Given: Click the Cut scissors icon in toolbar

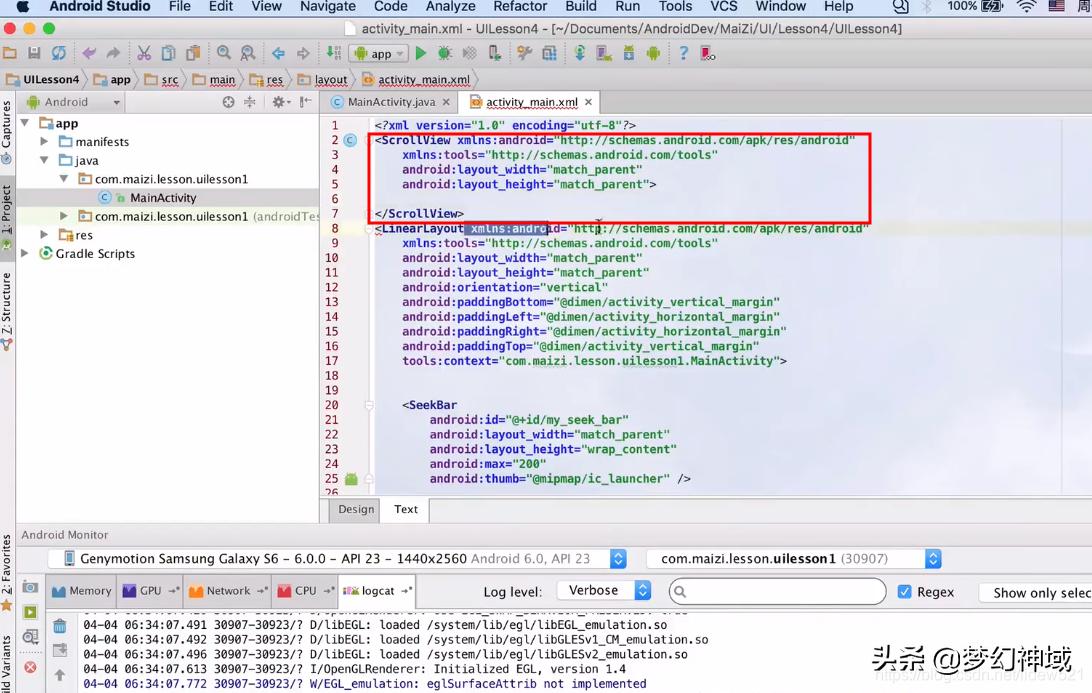Looking at the screenshot, I should [144, 53].
